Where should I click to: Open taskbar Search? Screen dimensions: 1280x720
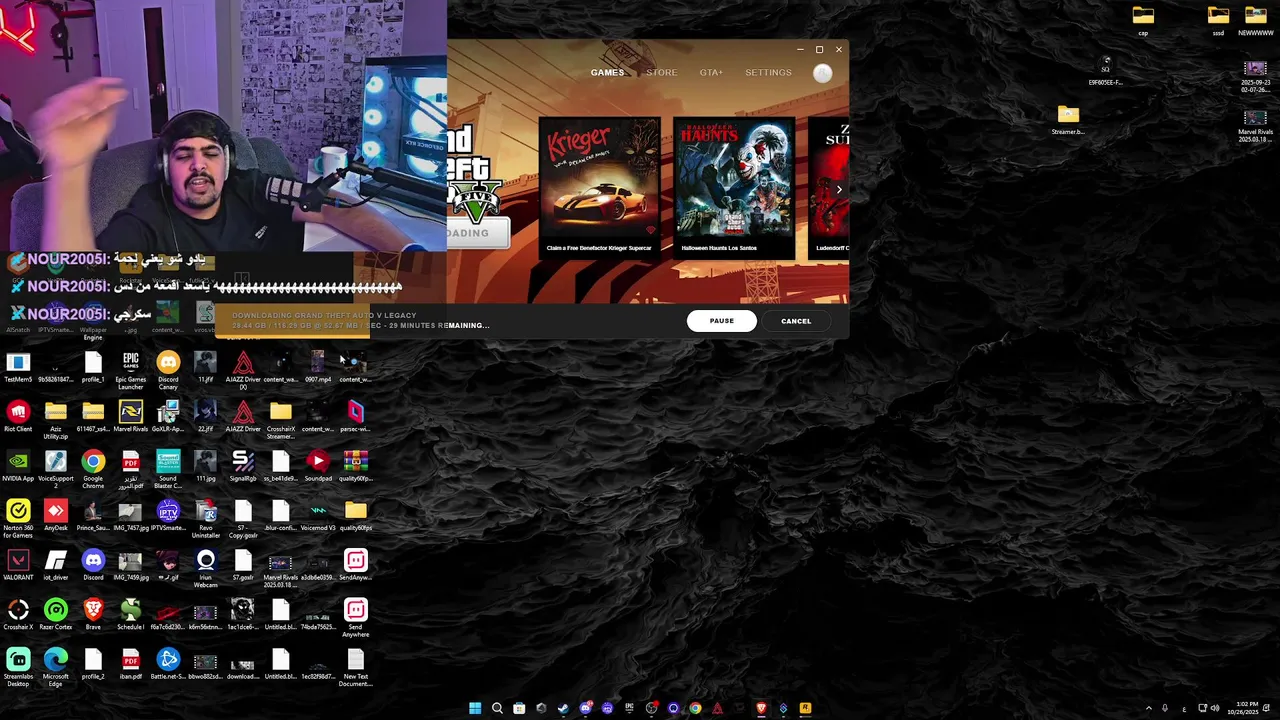[497, 708]
